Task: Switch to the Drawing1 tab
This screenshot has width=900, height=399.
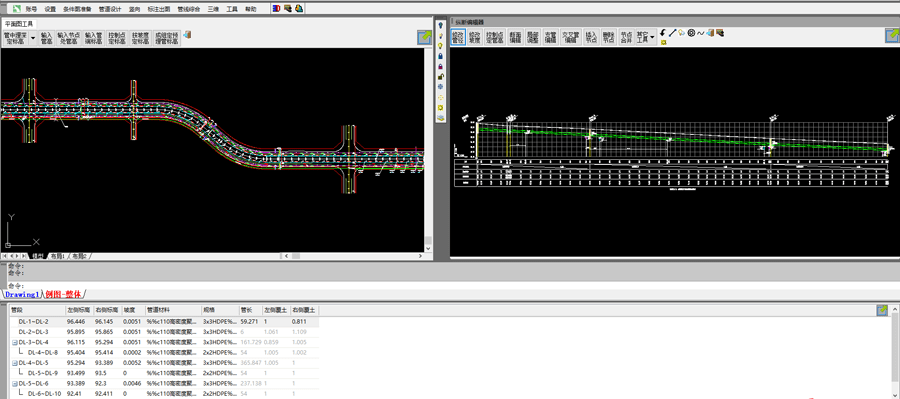Action: coord(22,295)
